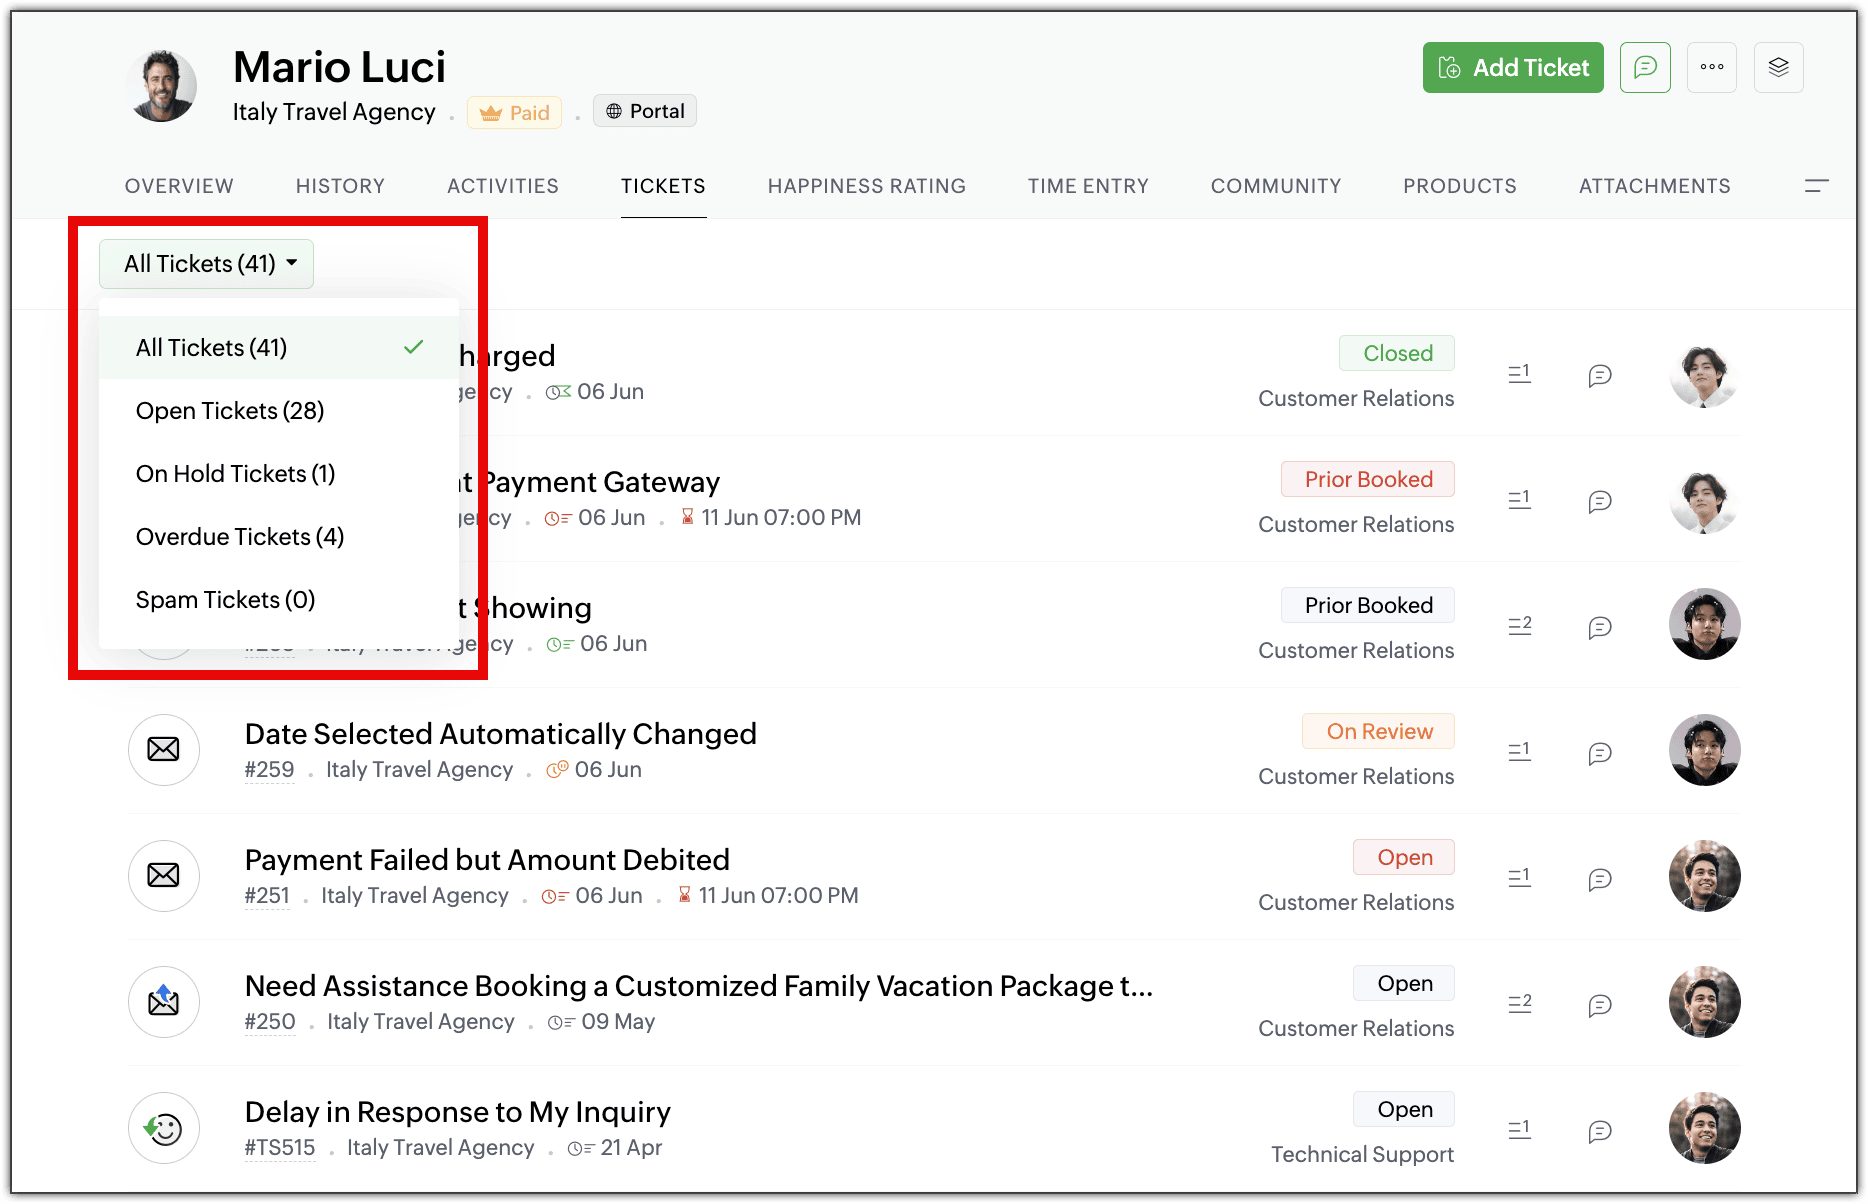Click the layers stack icon in header
Screen dimensions: 1868x1204
tap(1778, 68)
